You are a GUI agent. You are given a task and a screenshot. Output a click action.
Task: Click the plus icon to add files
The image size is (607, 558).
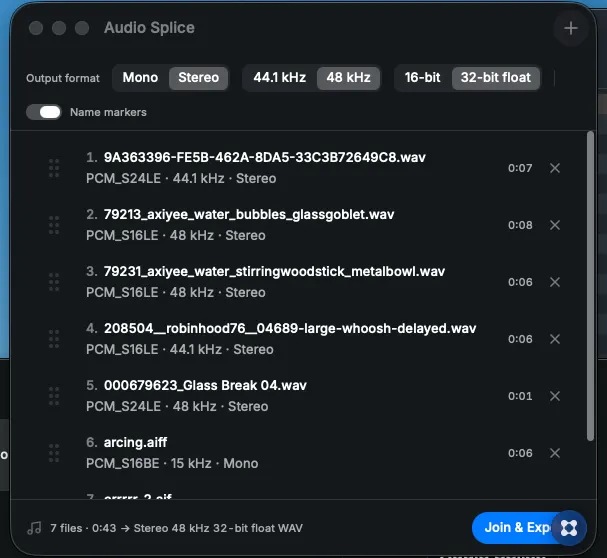pos(571,28)
